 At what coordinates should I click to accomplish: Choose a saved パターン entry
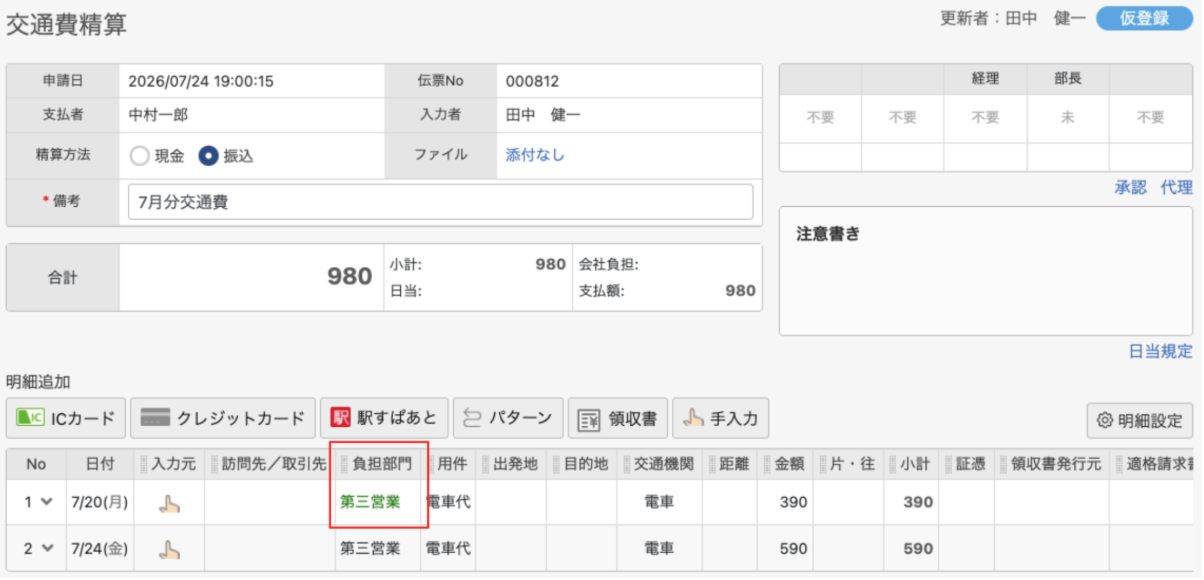click(508, 419)
